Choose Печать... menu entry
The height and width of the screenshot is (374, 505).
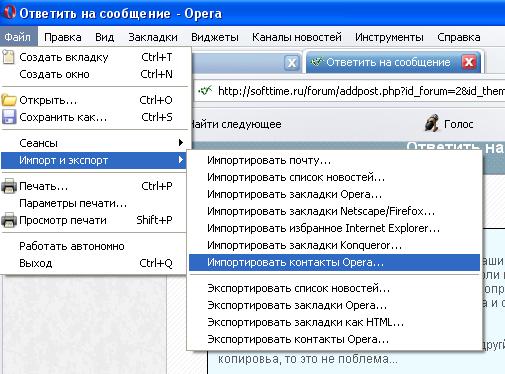point(95,186)
